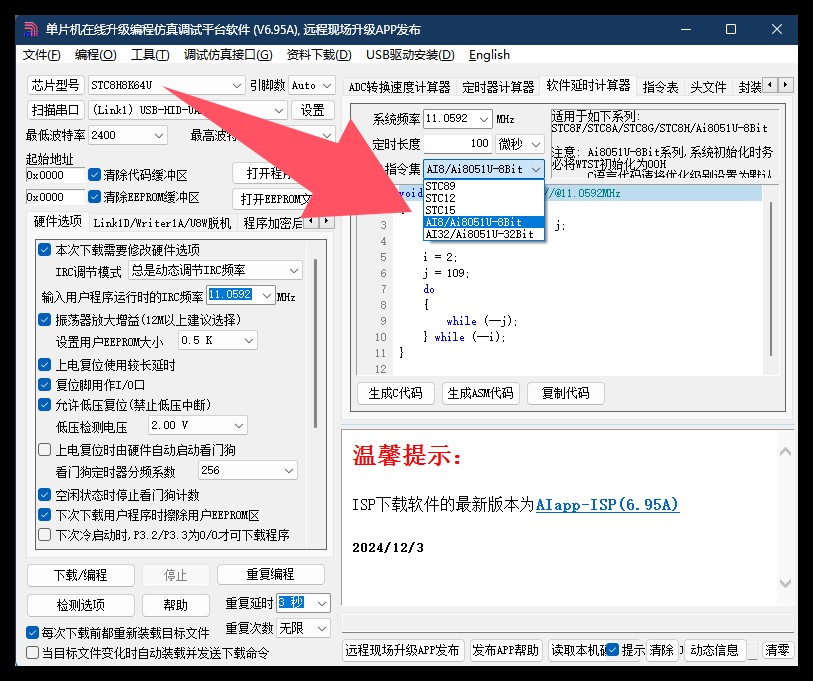This screenshot has width=813, height=681.
Task: Choose STC15 in 指令集 list
Action: click(x=484, y=210)
